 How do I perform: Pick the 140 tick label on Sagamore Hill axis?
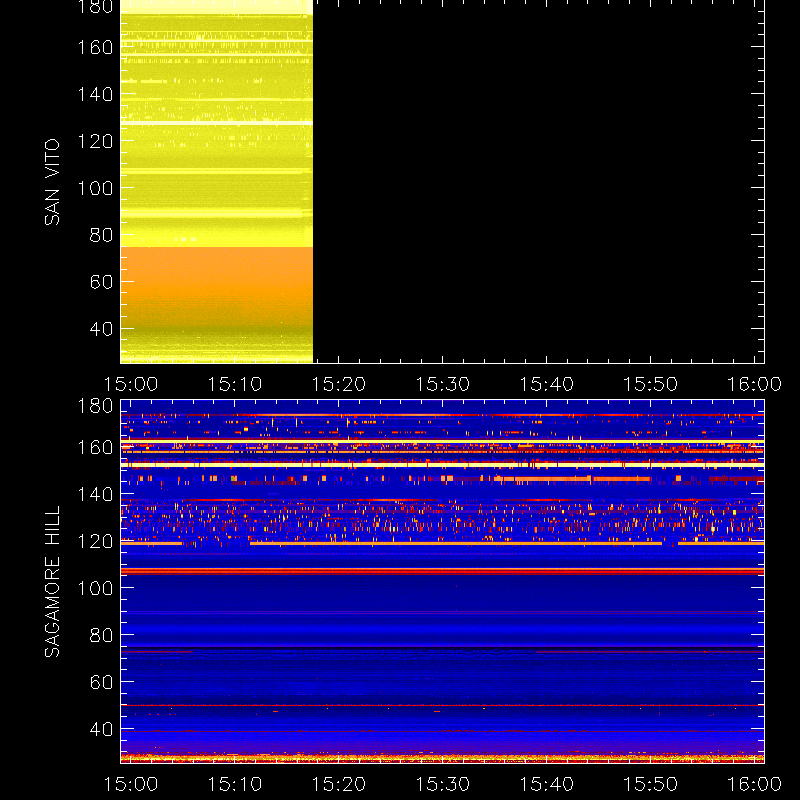click(x=95, y=494)
